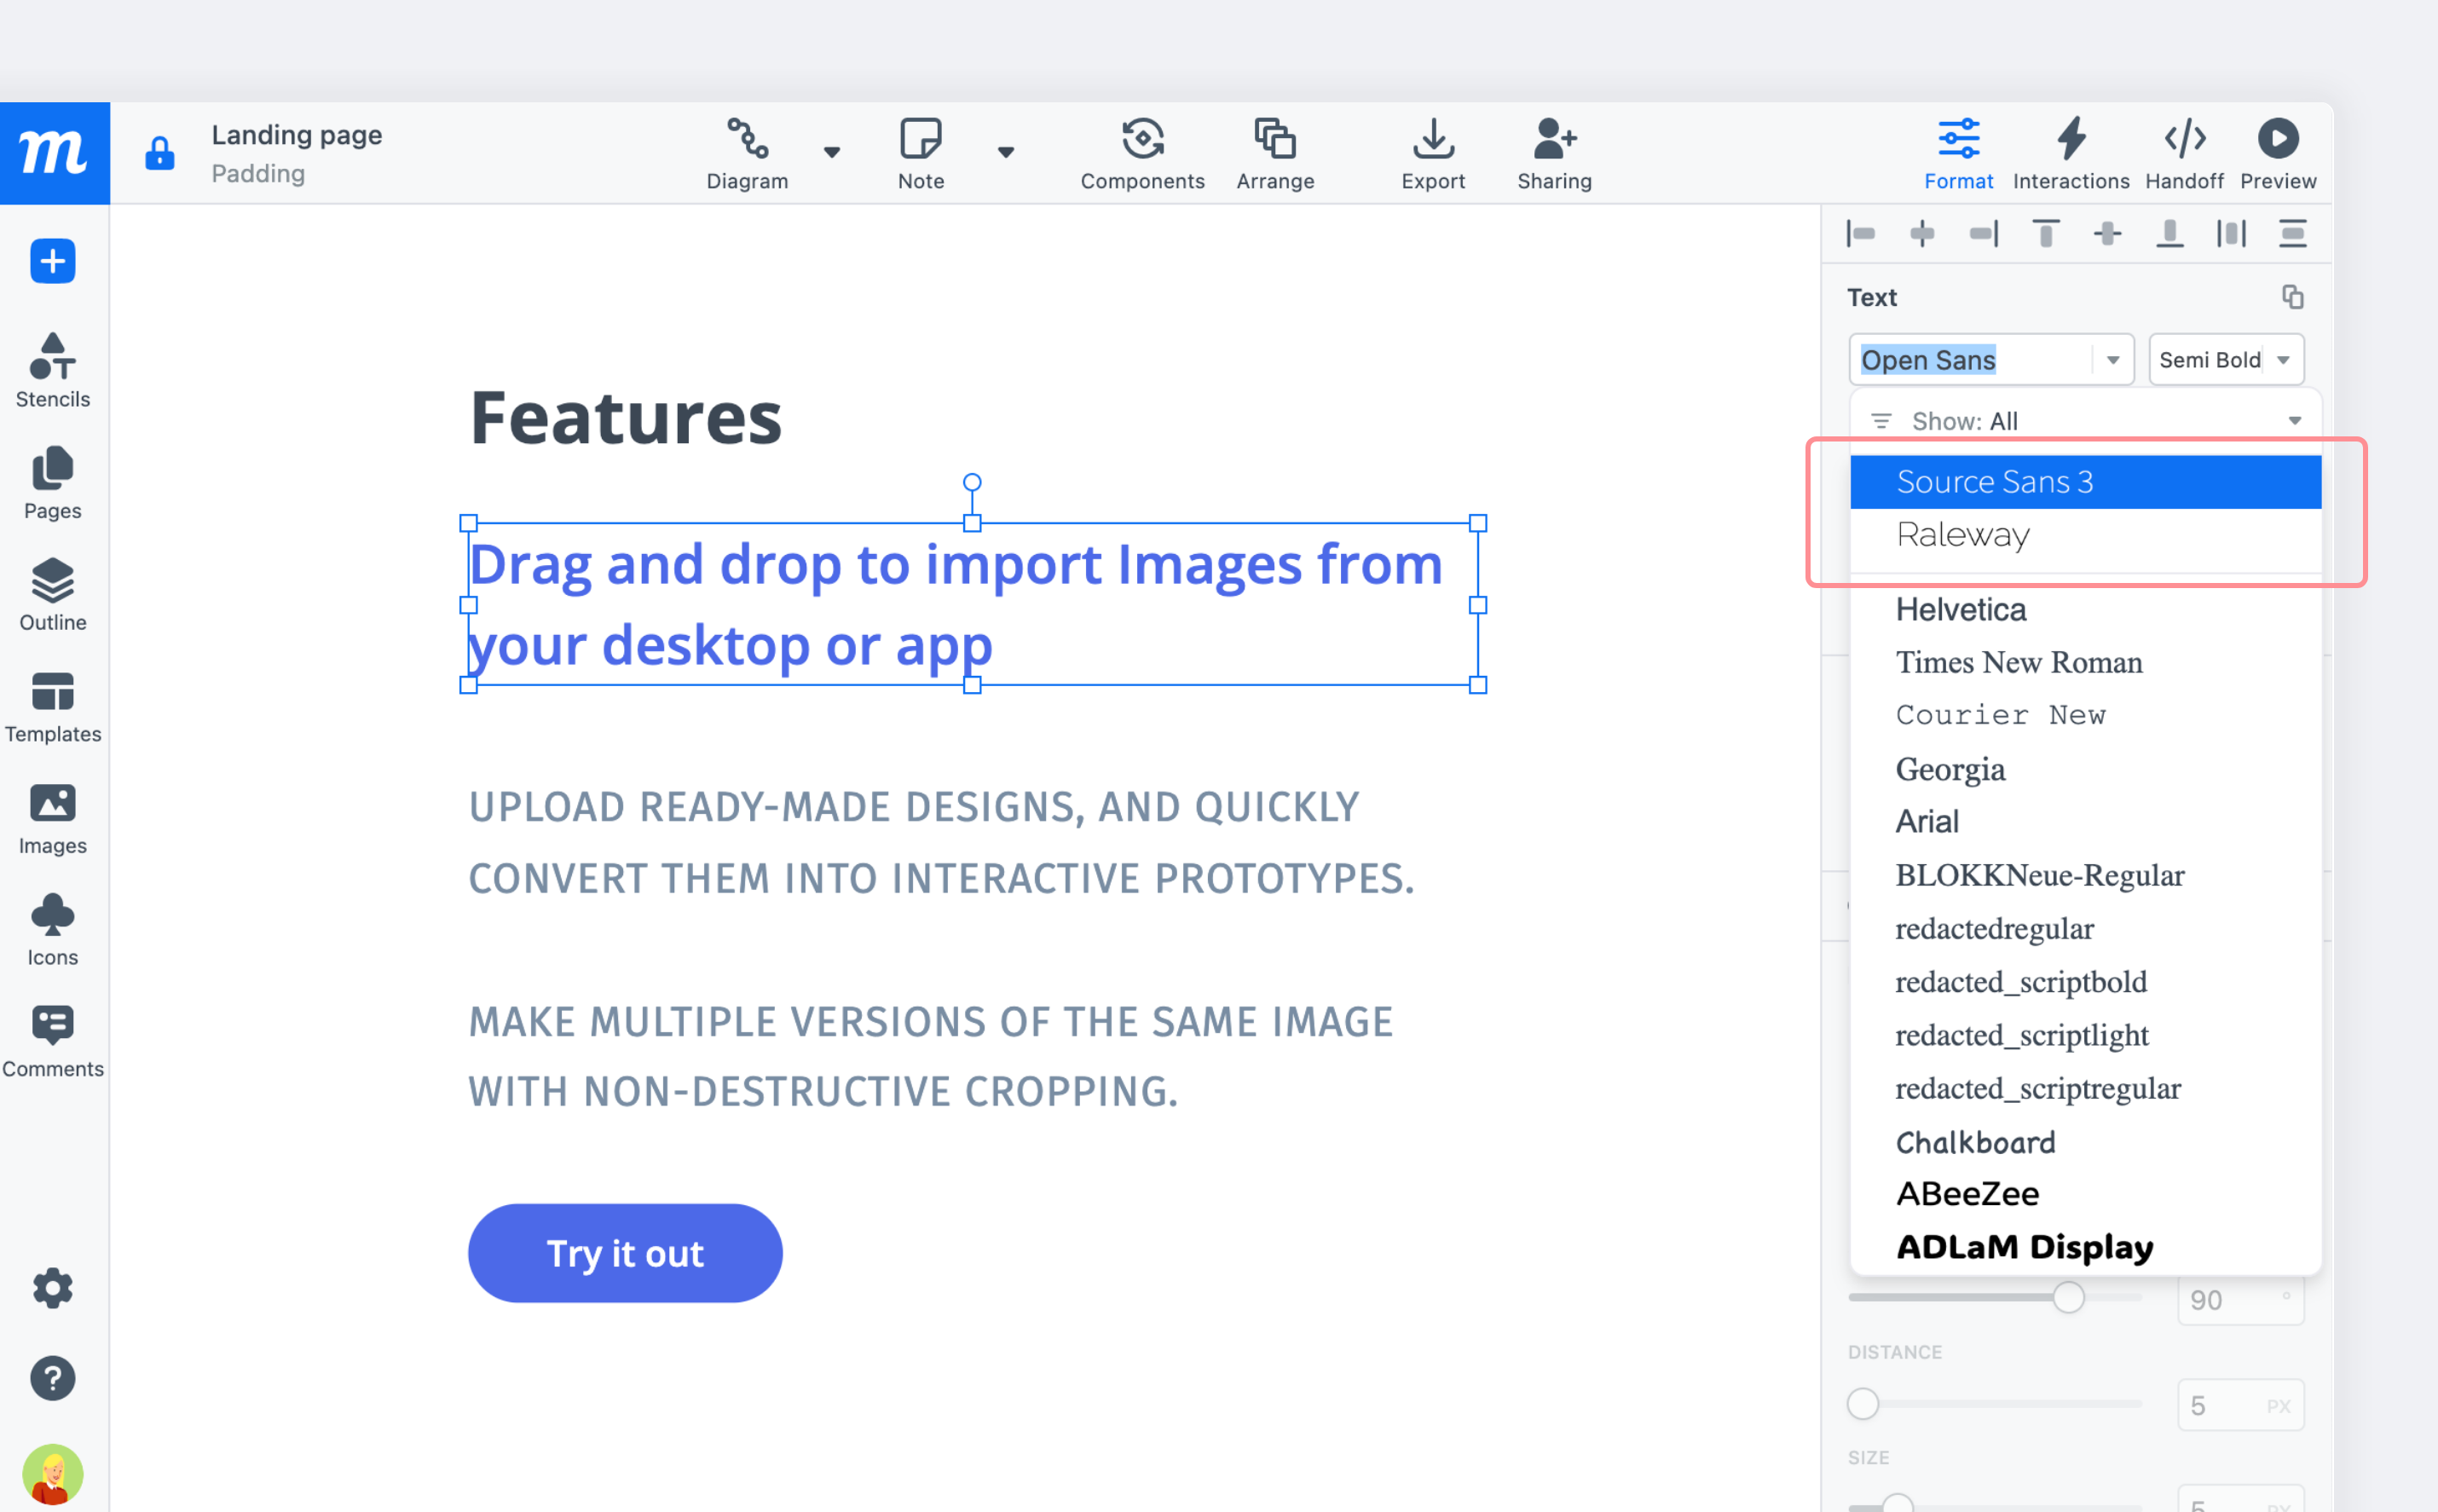Click the Distance slider handle
2438x1512 pixels.
[1863, 1404]
